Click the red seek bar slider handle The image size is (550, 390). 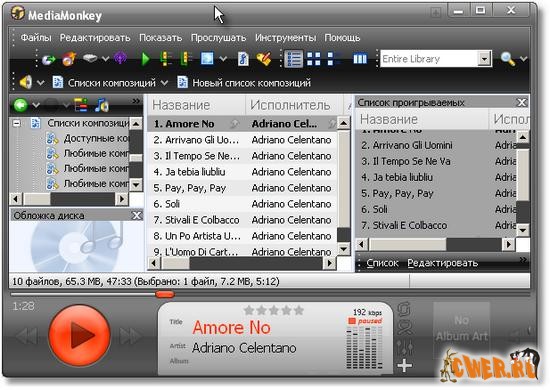click(165, 294)
